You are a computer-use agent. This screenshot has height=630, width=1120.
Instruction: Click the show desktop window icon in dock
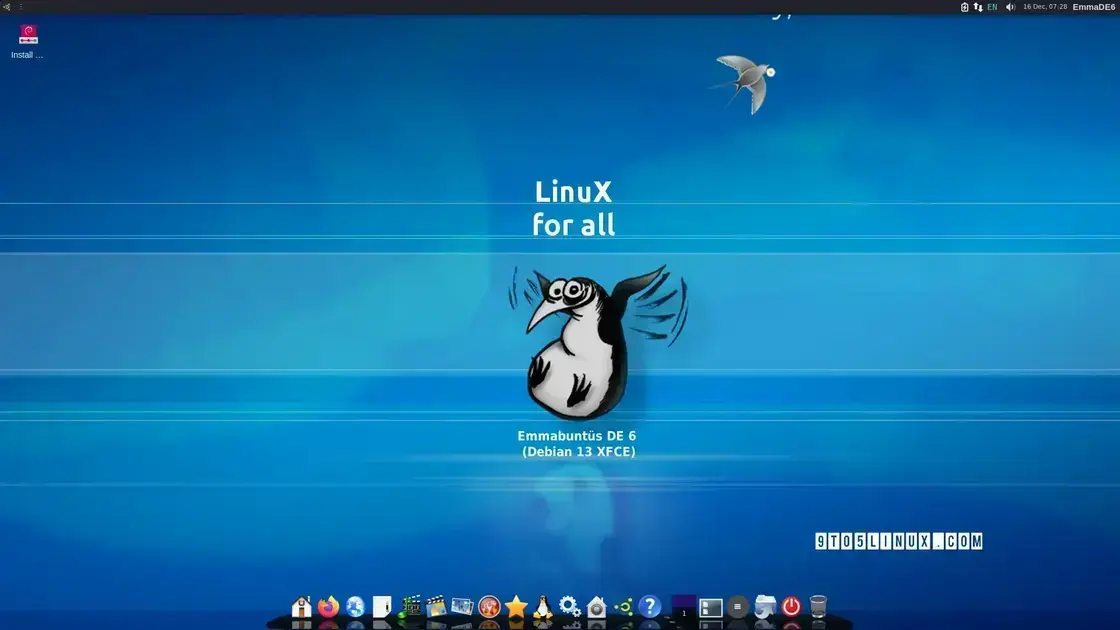tap(711, 607)
